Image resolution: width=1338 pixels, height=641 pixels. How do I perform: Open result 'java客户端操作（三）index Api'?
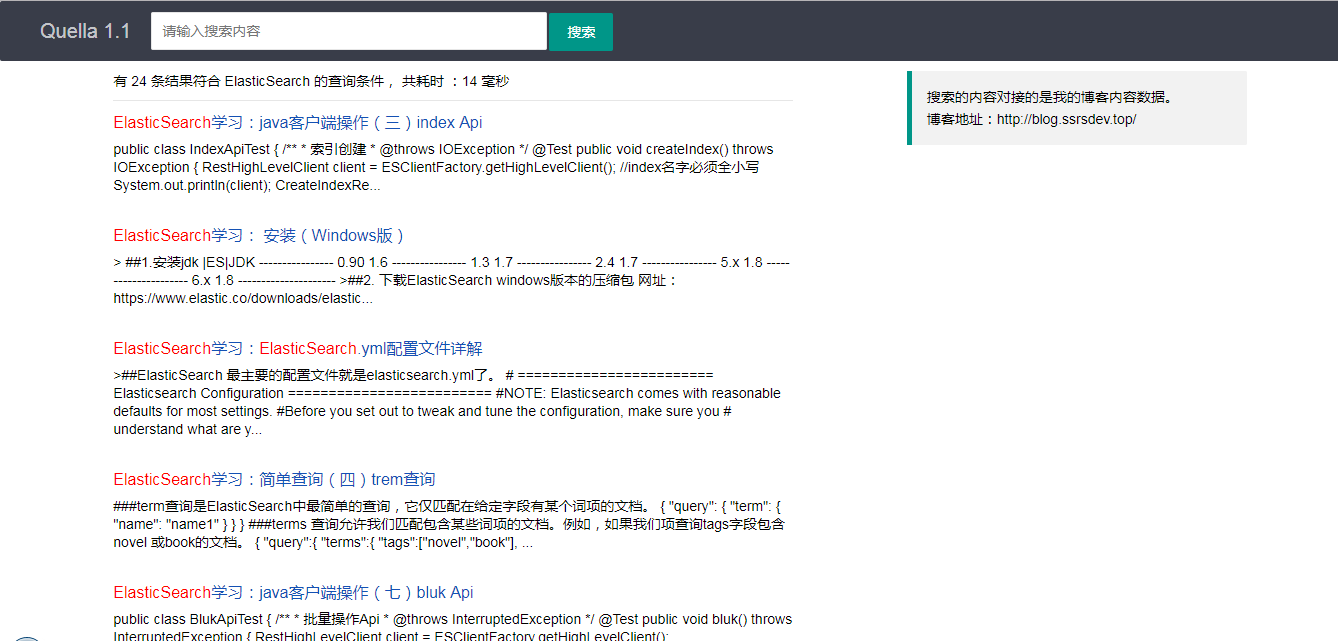(298, 122)
